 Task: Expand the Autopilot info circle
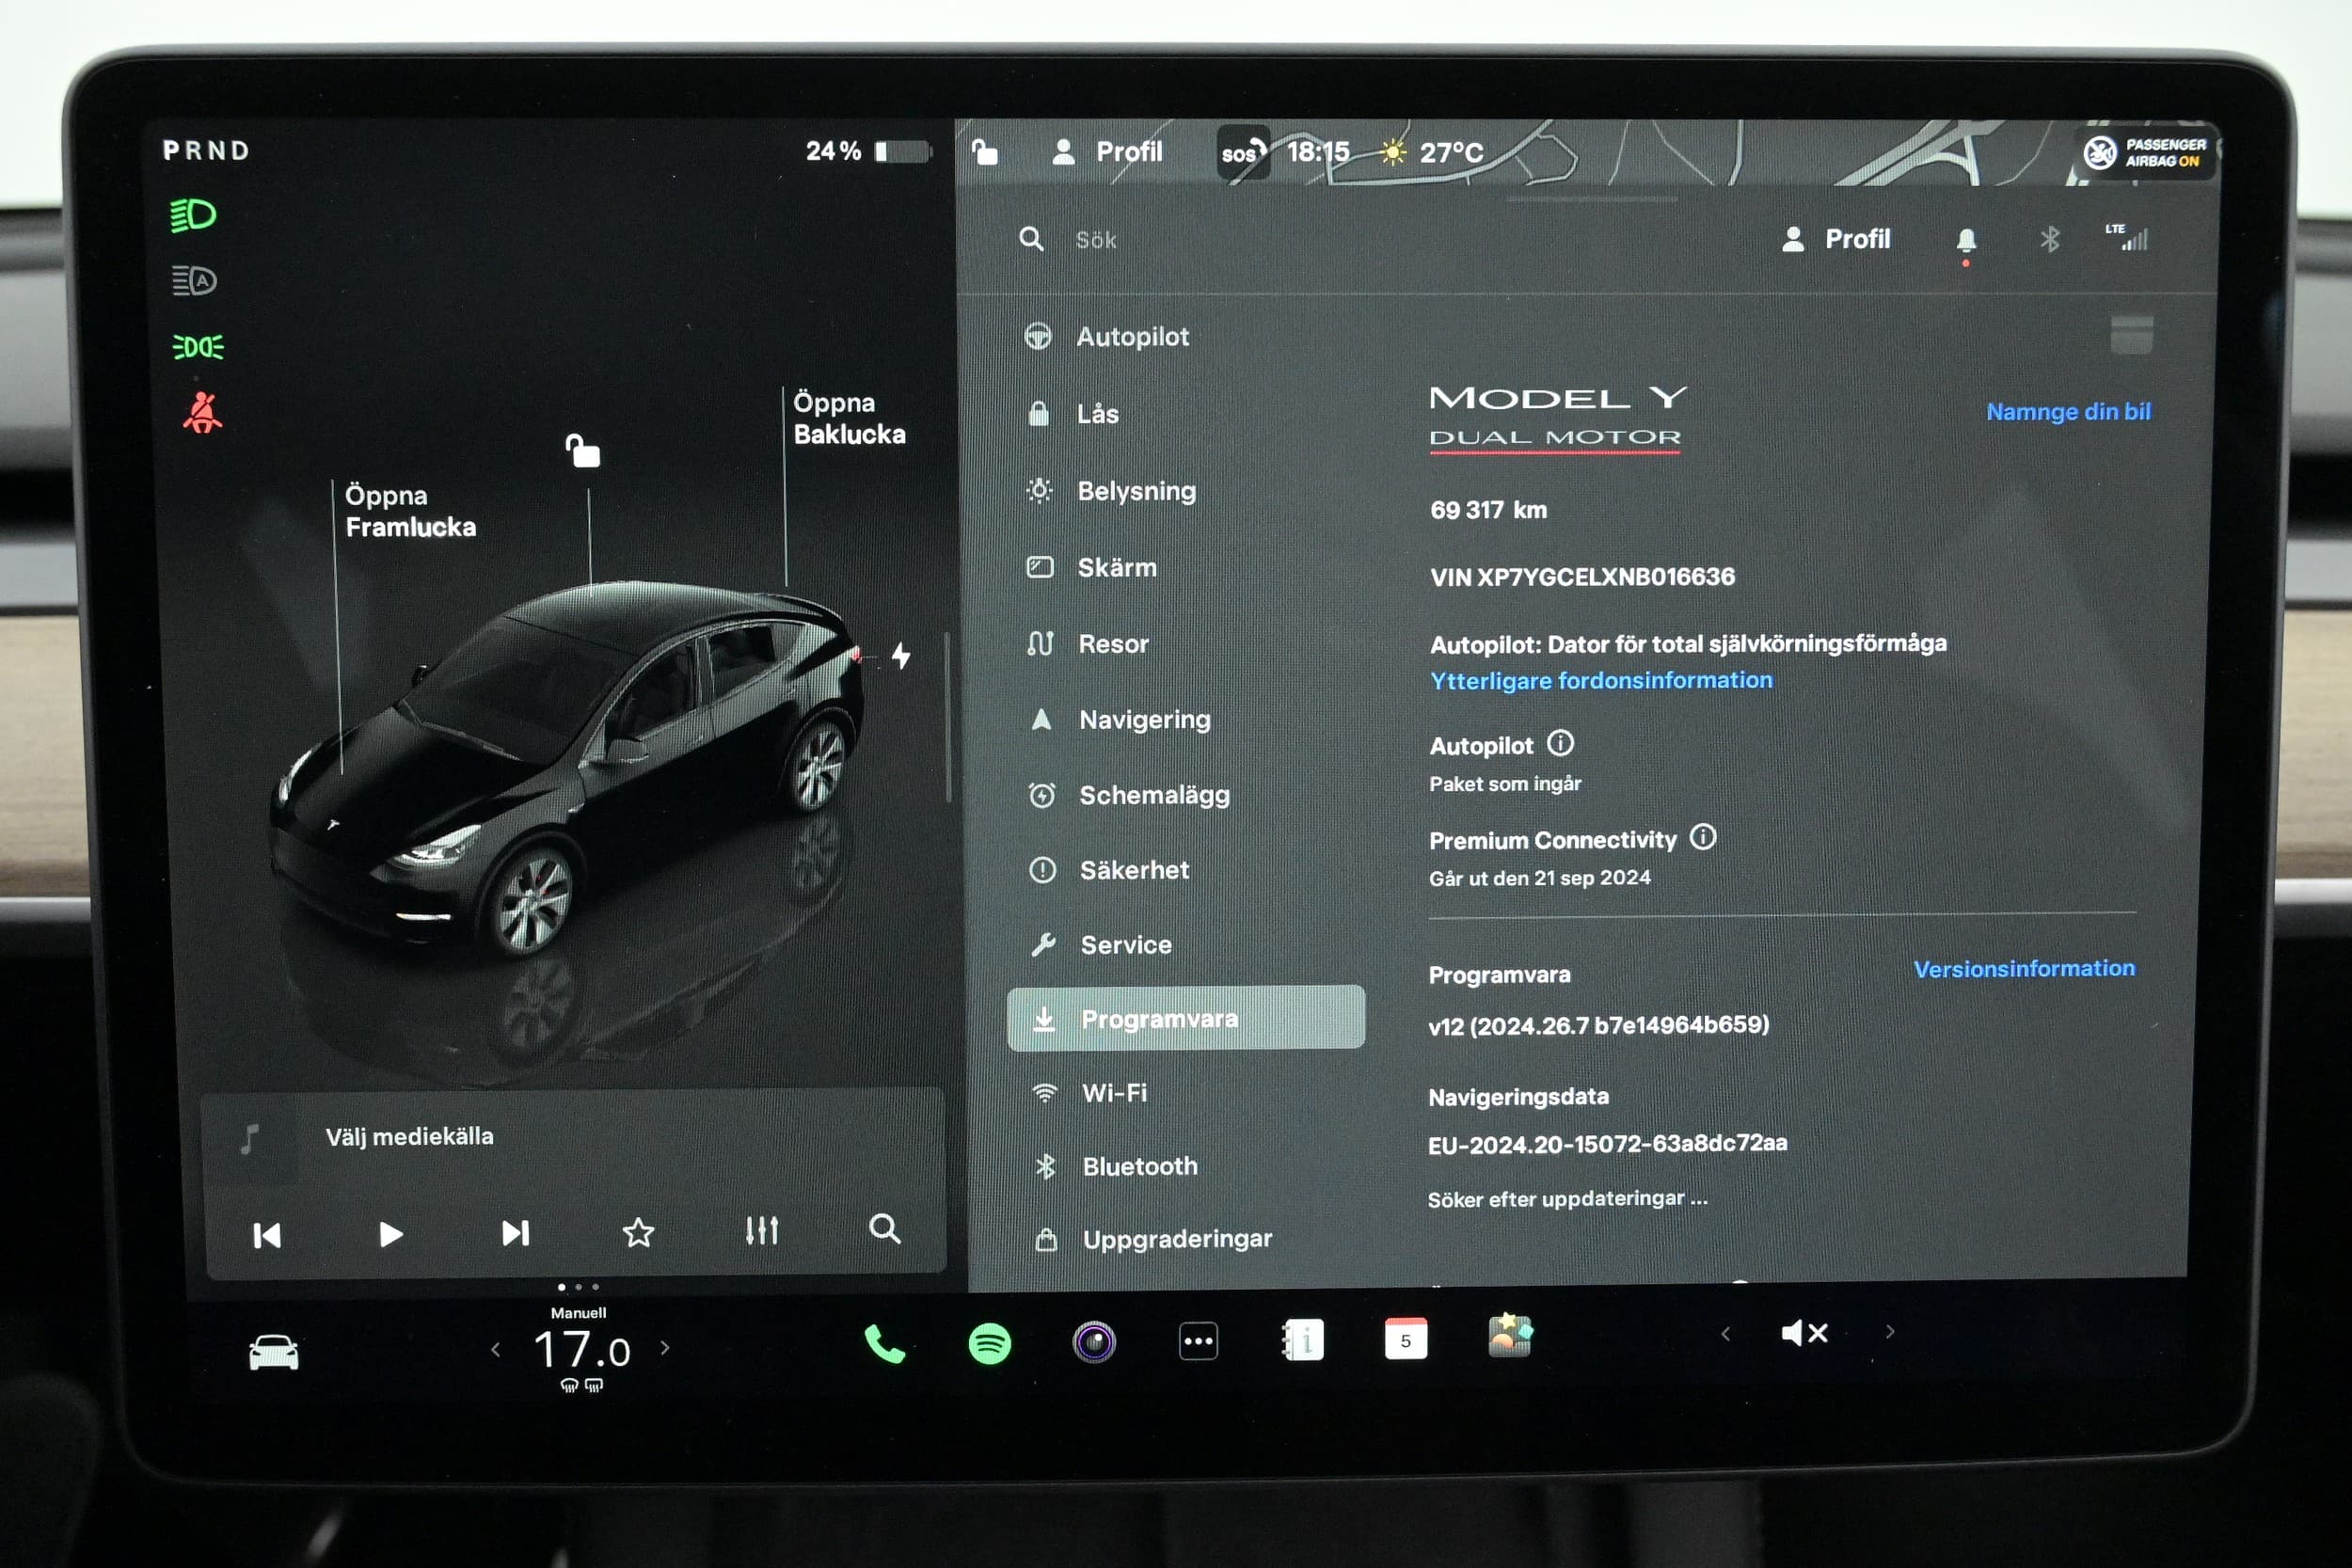(x=1560, y=743)
